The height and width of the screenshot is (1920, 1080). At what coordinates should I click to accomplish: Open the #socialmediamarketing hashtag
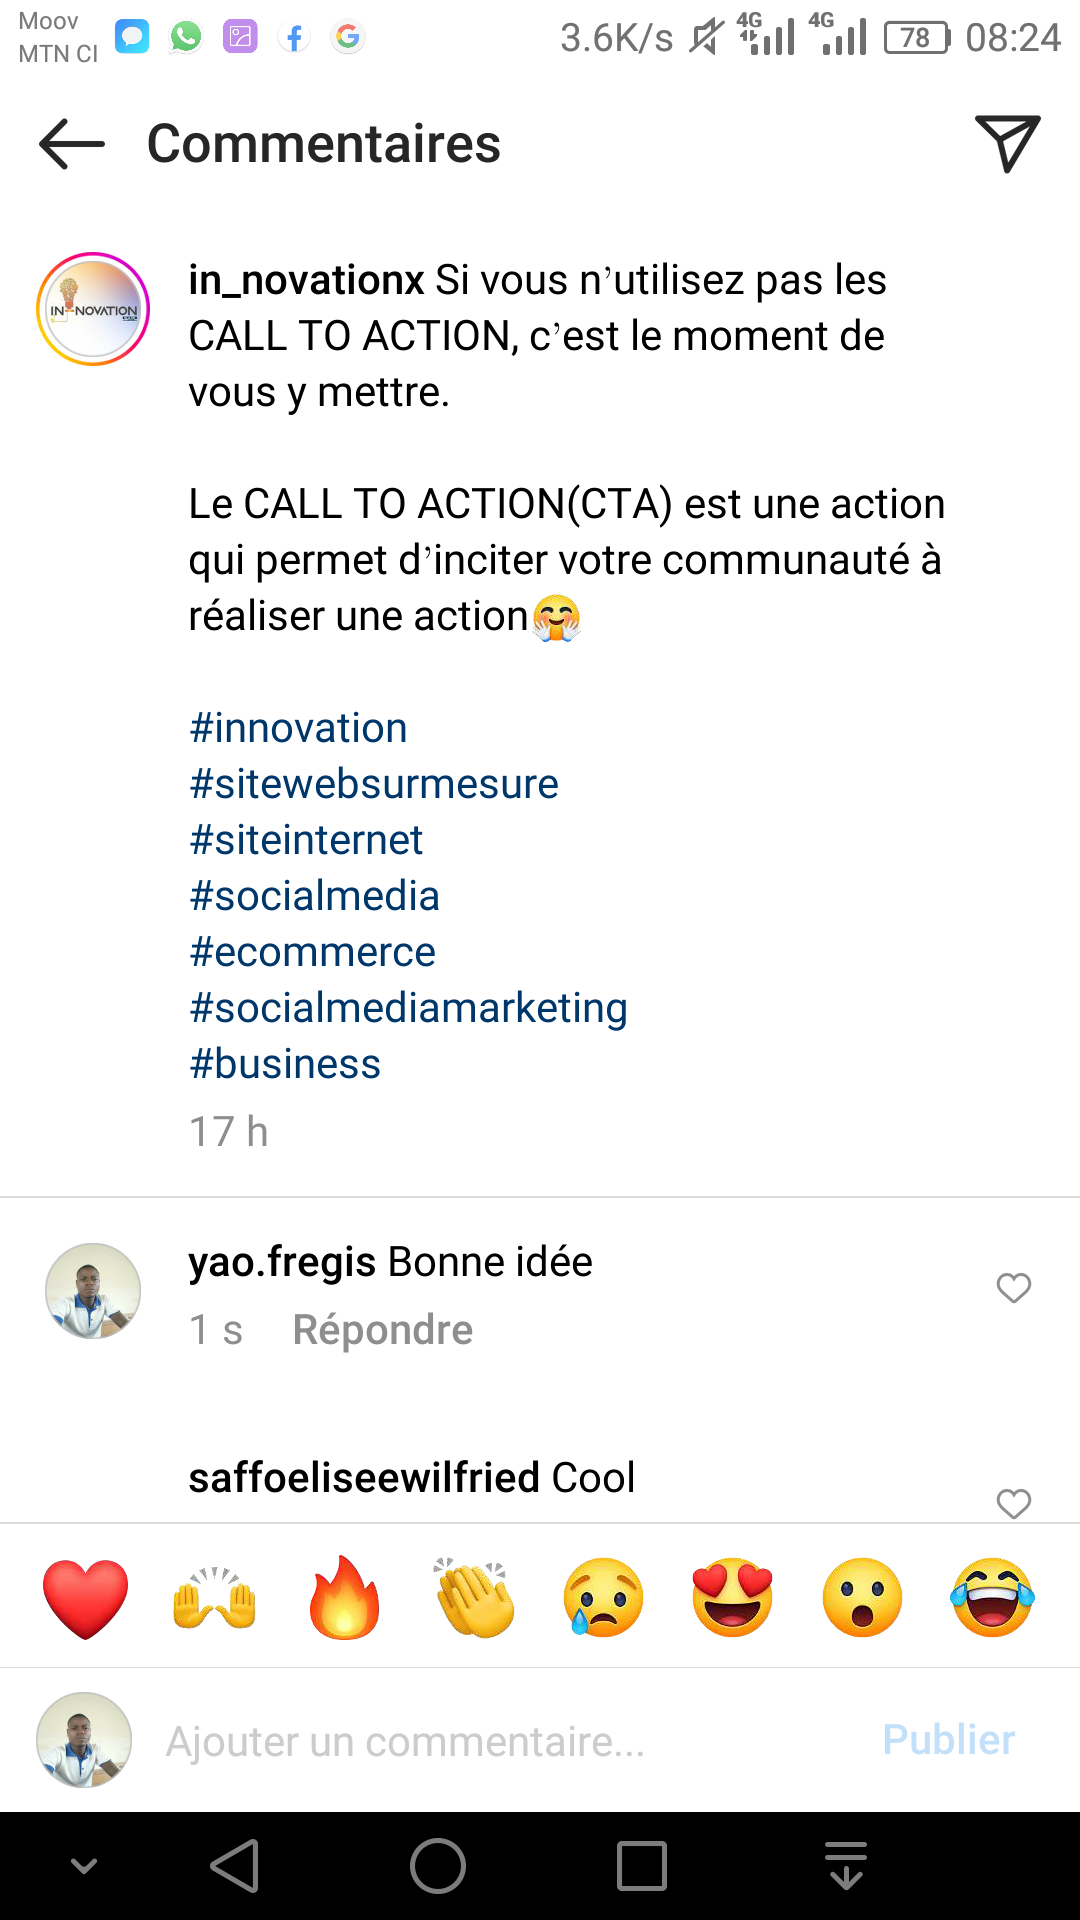[x=408, y=1008]
